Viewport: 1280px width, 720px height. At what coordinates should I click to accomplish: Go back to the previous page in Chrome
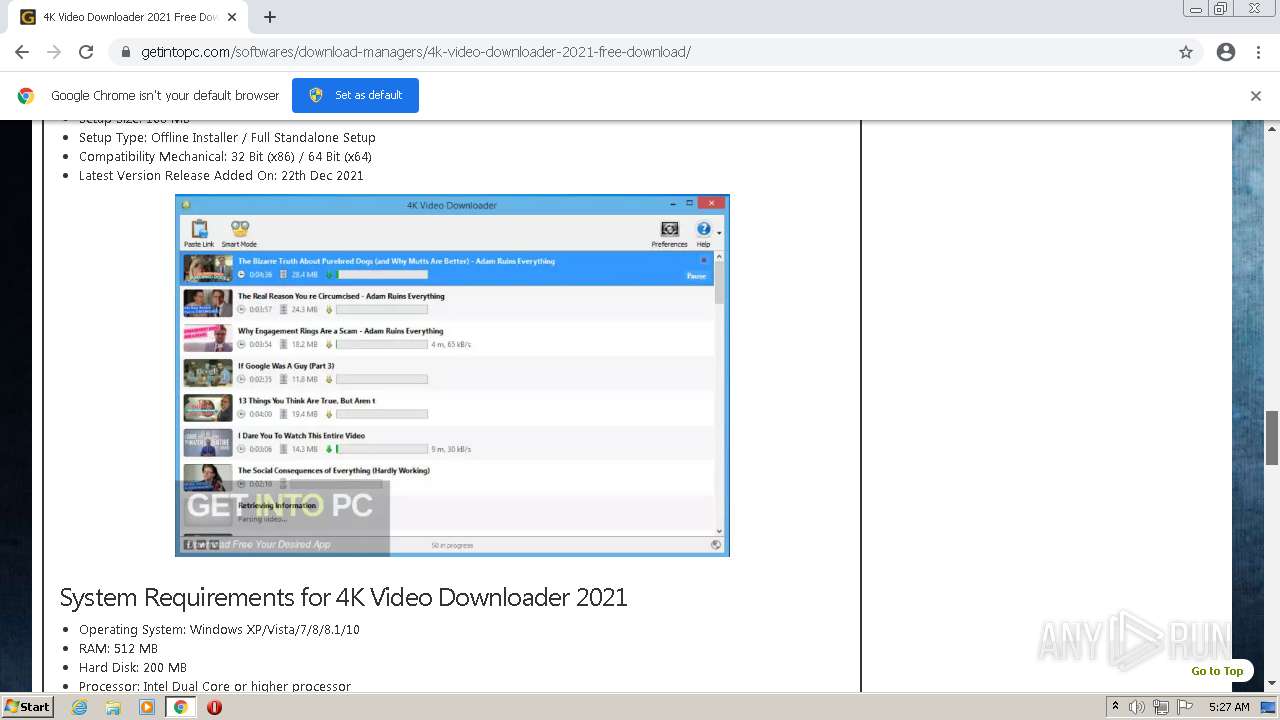pos(22,52)
